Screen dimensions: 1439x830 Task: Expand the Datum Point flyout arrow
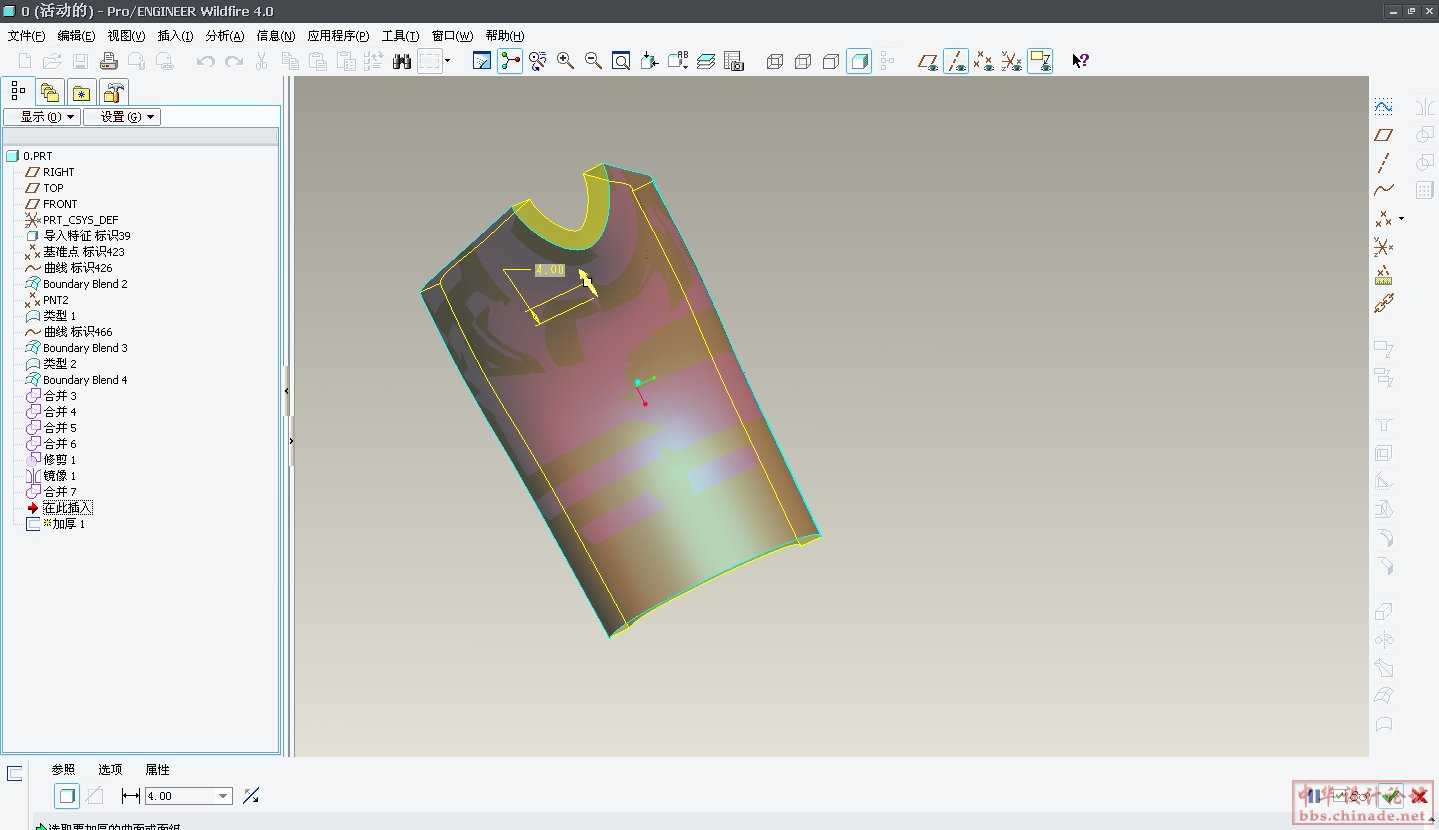pyautogui.click(x=1401, y=218)
